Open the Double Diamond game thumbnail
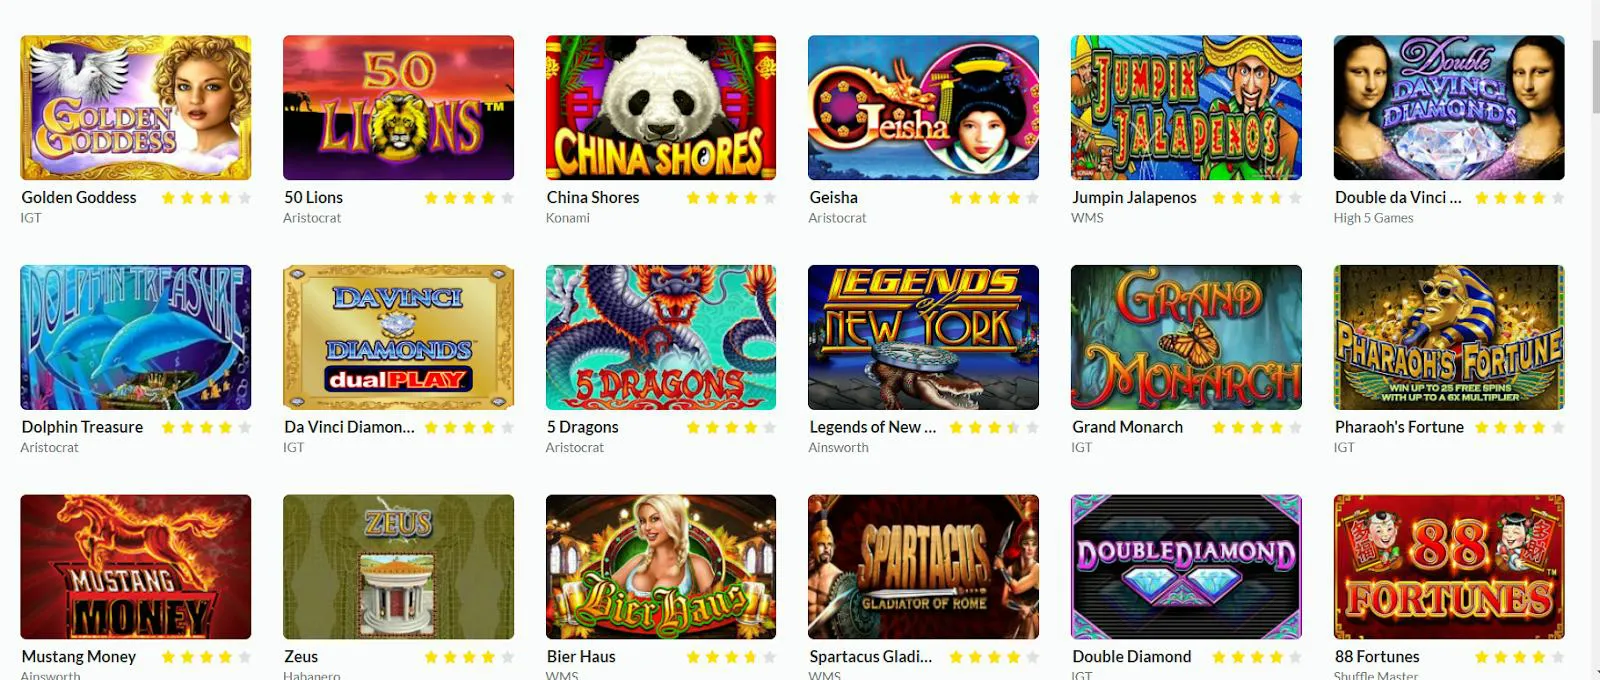Image resolution: width=1600 pixels, height=680 pixels. click(1186, 567)
